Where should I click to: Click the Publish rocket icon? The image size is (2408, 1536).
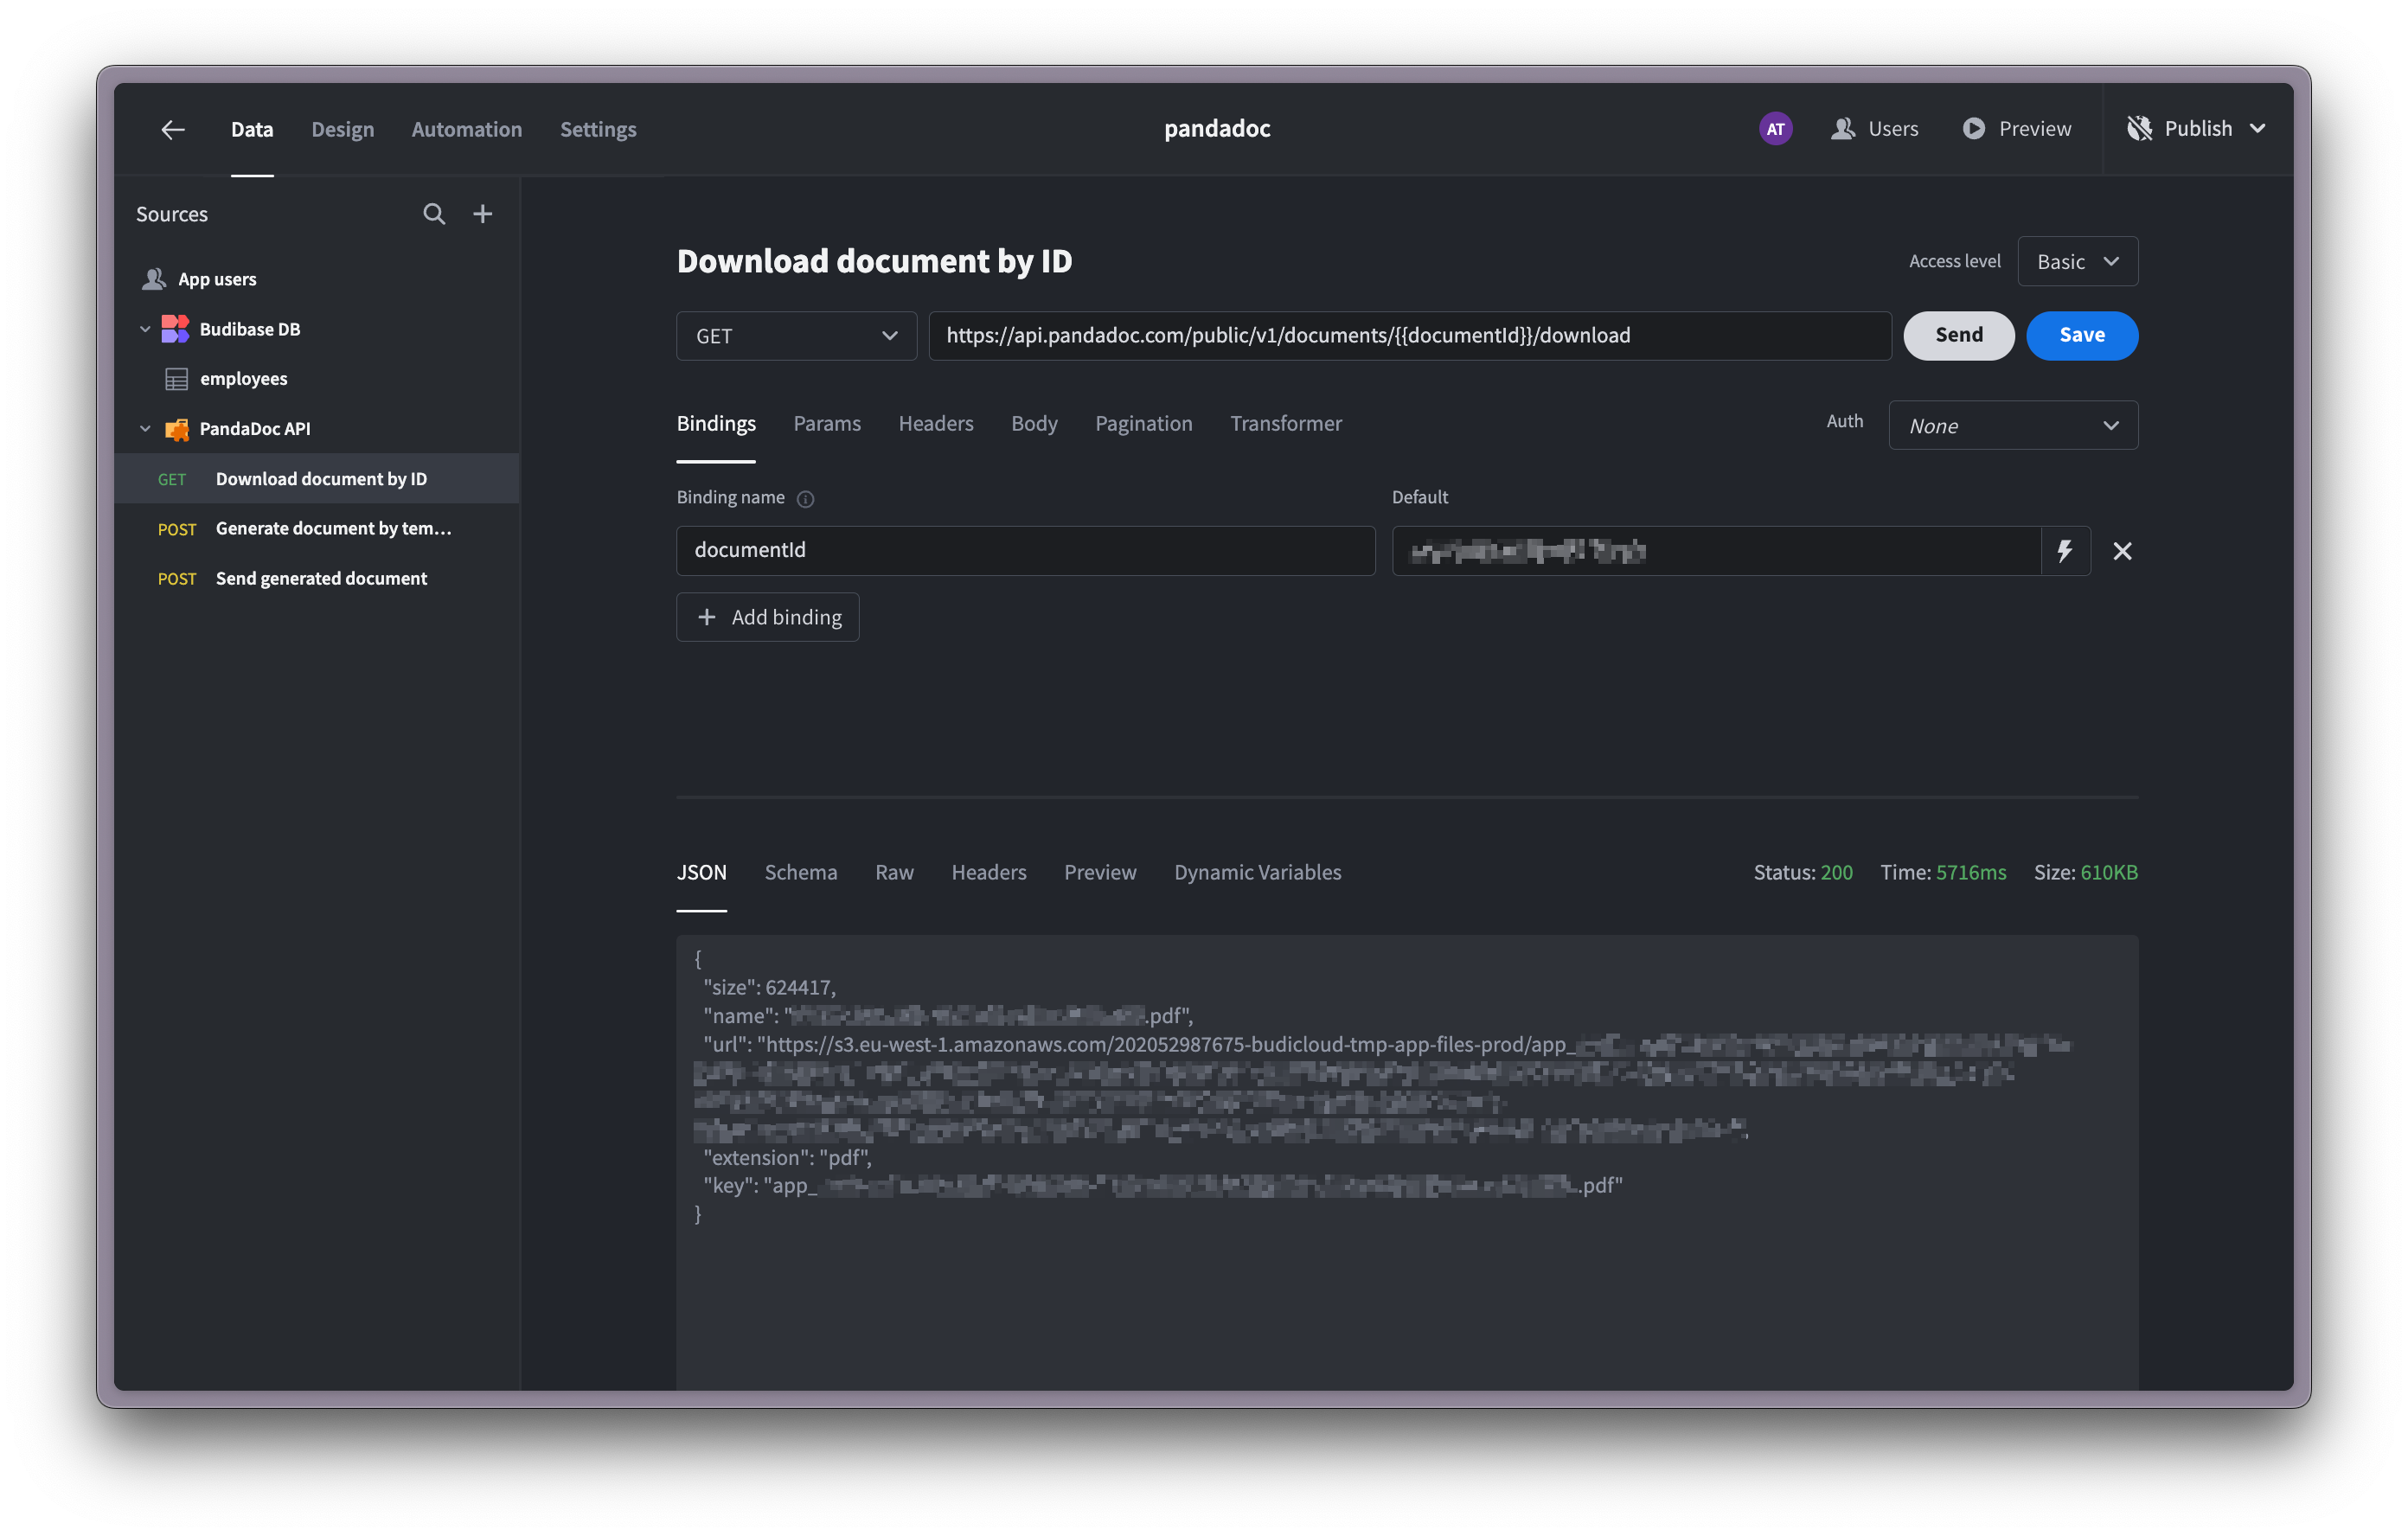[2139, 128]
